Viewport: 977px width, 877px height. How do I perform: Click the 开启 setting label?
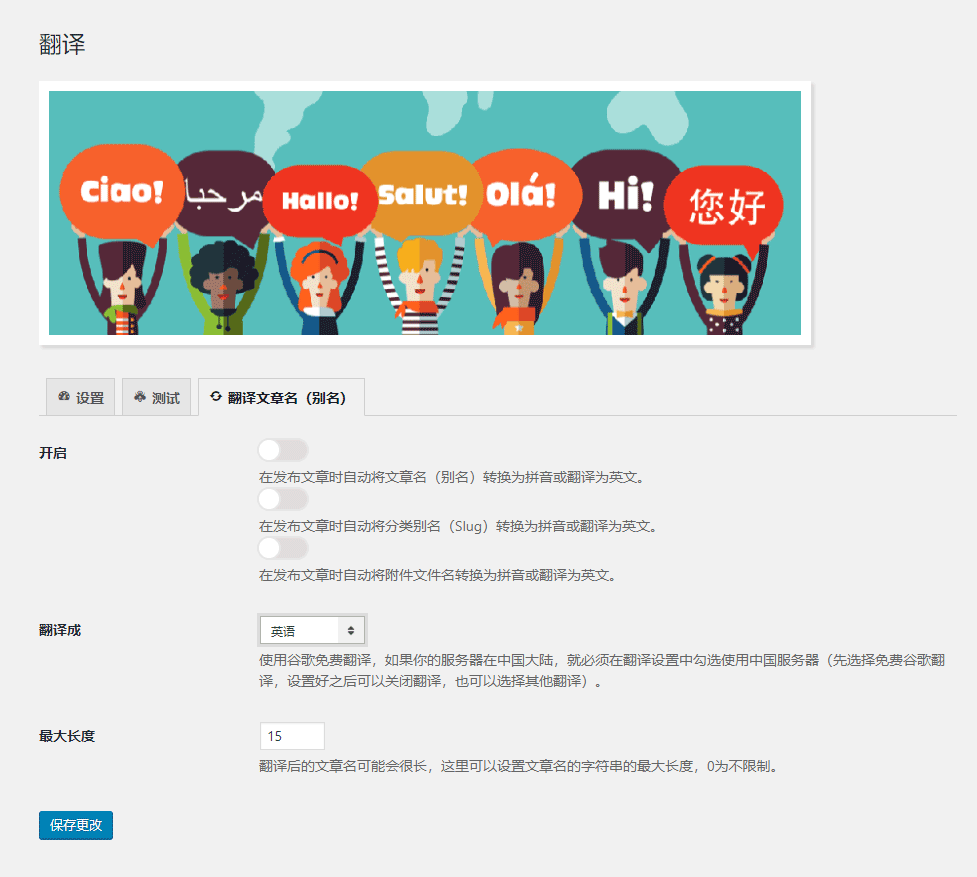53,453
